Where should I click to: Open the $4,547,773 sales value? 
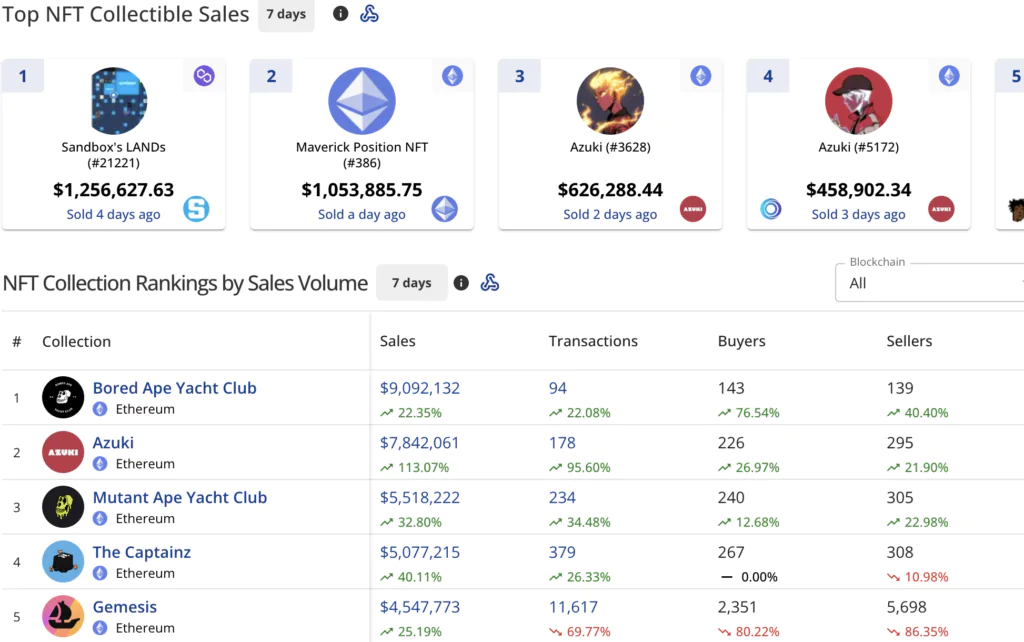coord(420,607)
